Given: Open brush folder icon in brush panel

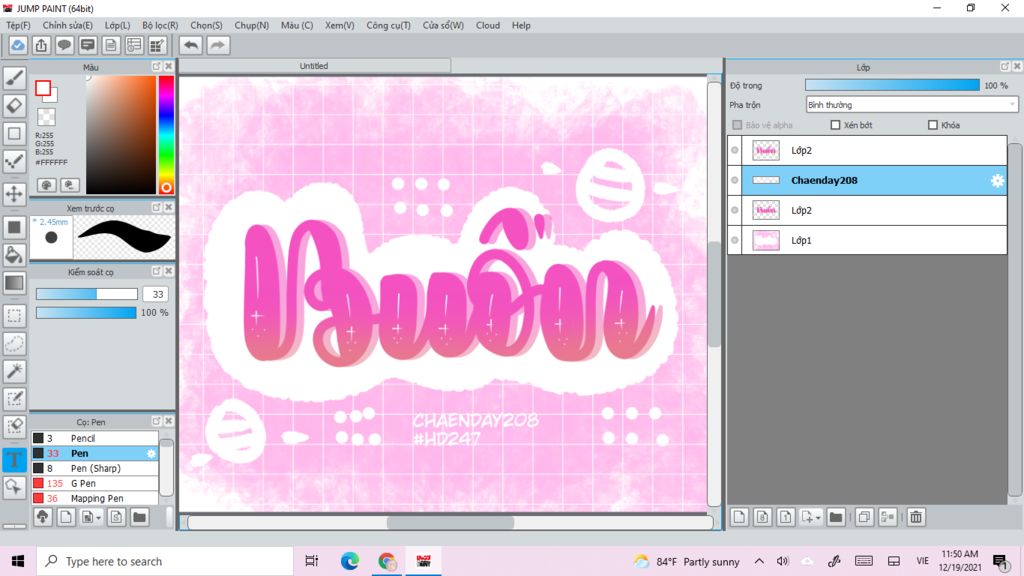Looking at the screenshot, I should [x=139, y=517].
